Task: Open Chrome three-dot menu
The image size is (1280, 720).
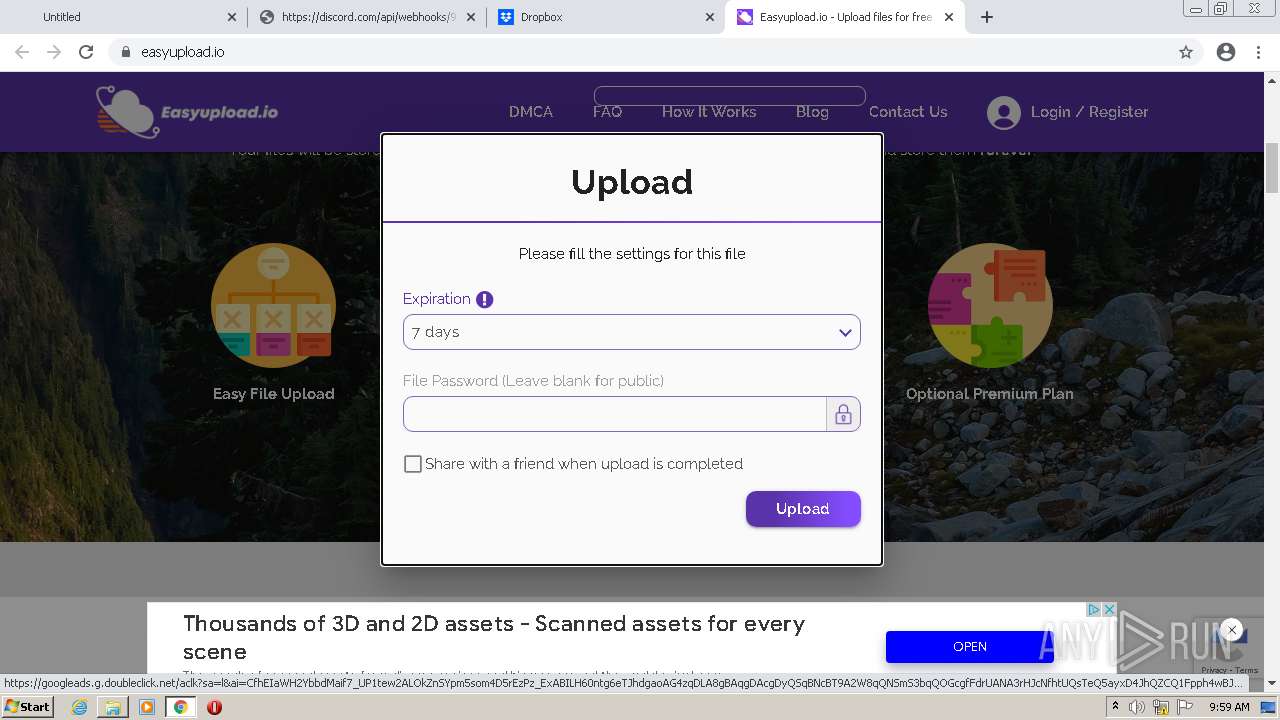Action: 1258,52
